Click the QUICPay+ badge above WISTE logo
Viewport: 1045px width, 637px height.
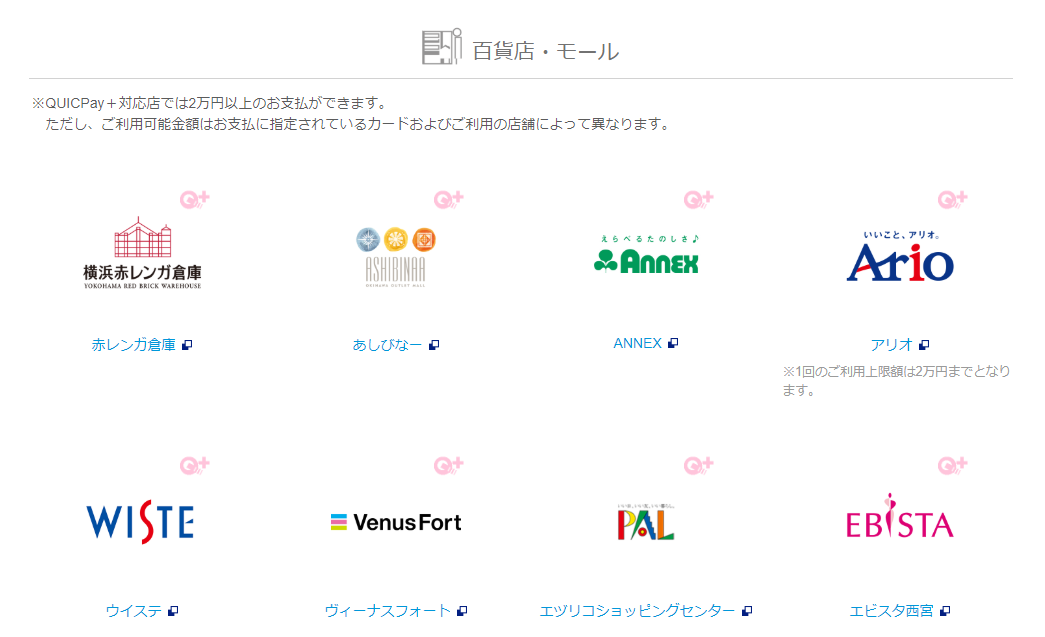[194, 466]
